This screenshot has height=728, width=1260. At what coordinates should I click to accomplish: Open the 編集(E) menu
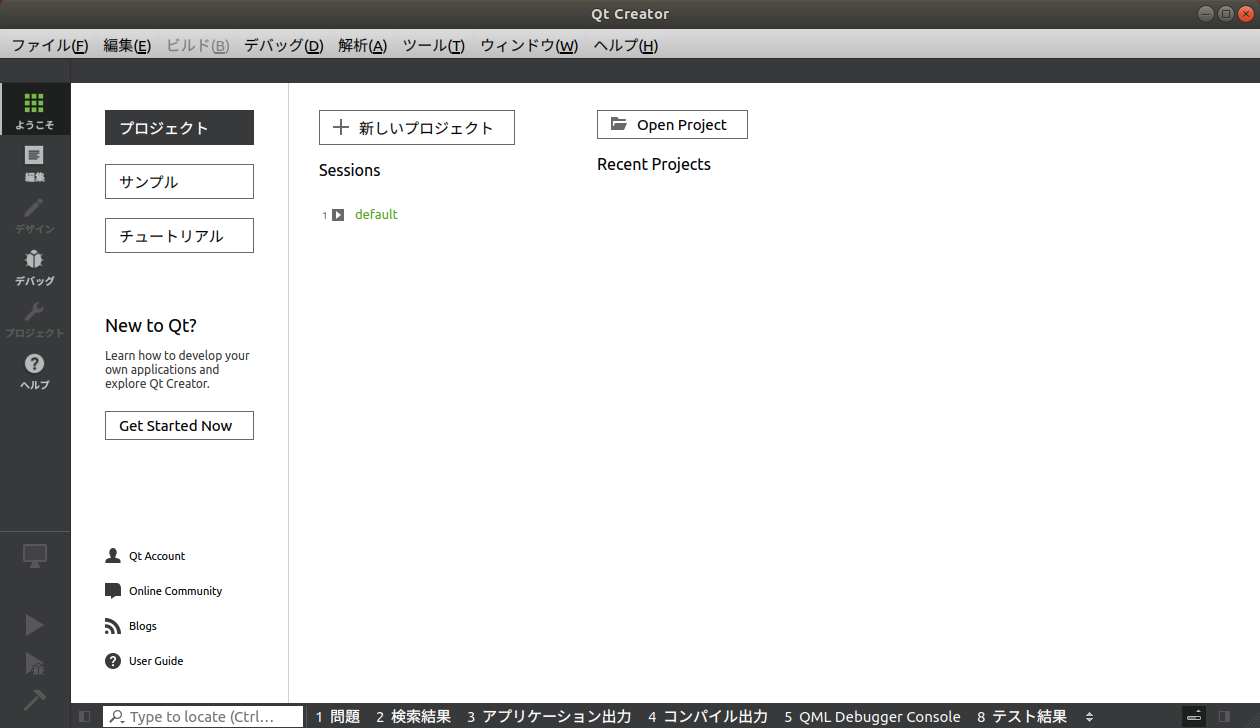tap(127, 46)
